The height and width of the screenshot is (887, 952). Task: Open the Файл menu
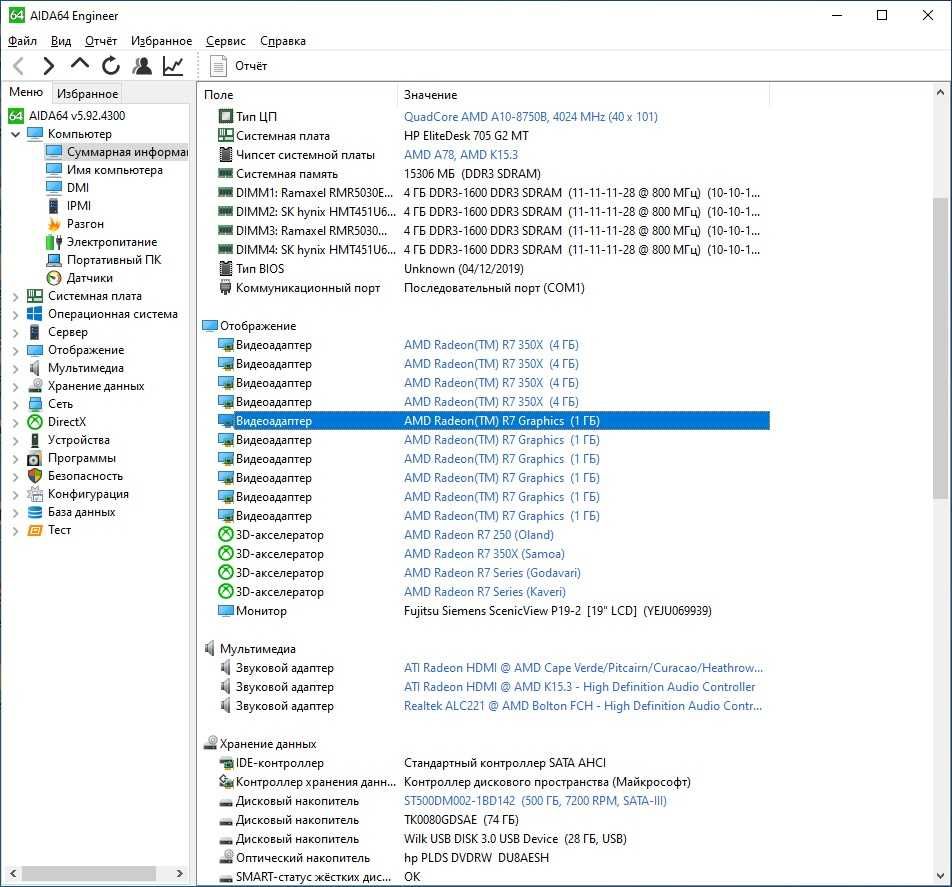click(22, 41)
